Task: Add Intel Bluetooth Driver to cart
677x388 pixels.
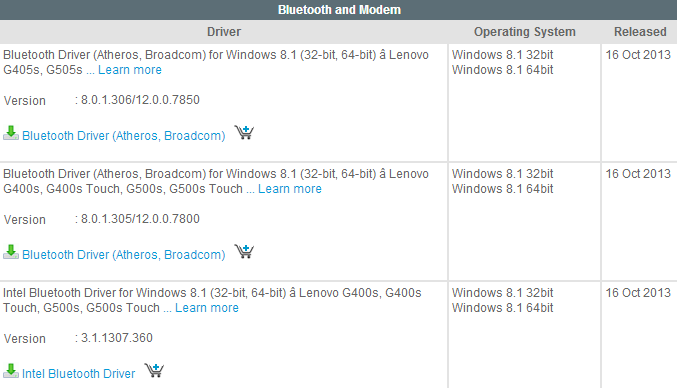Action: pos(154,370)
